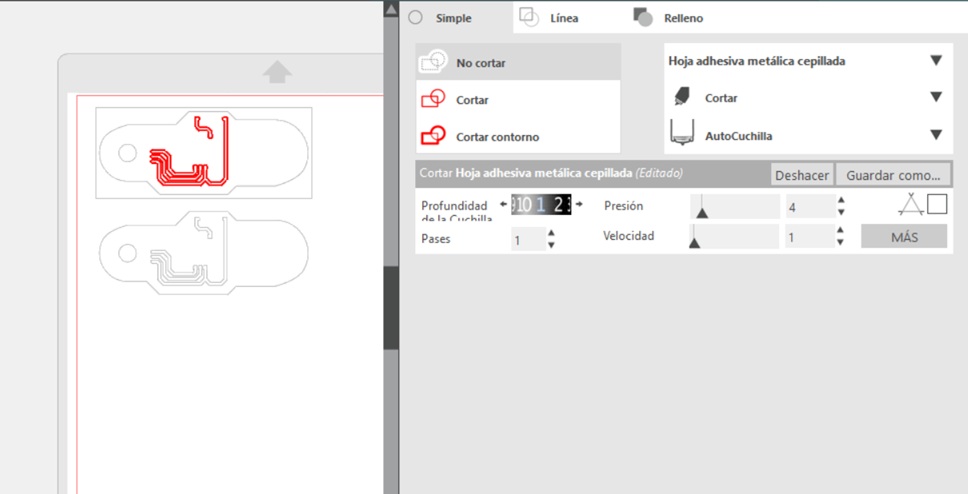Click the Velocidad slider handle
This screenshot has width=968, height=494.
pyautogui.click(x=694, y=242)
